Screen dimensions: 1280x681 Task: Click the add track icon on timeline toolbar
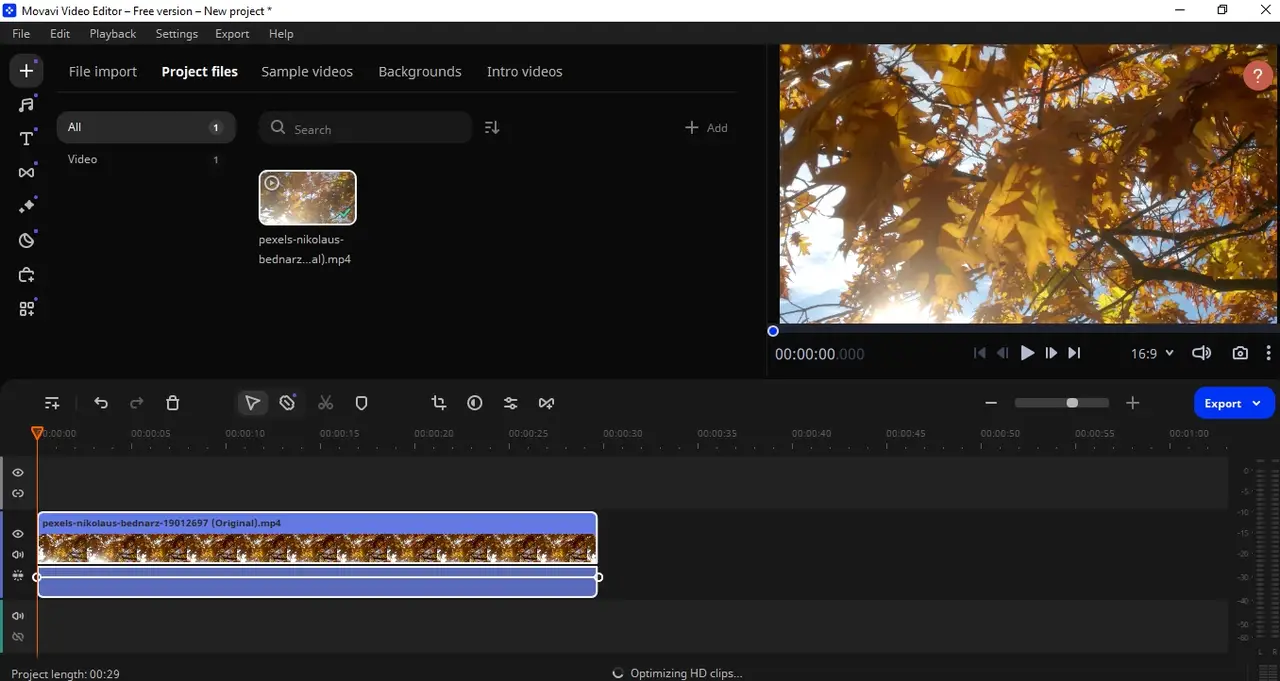point(52,403)
